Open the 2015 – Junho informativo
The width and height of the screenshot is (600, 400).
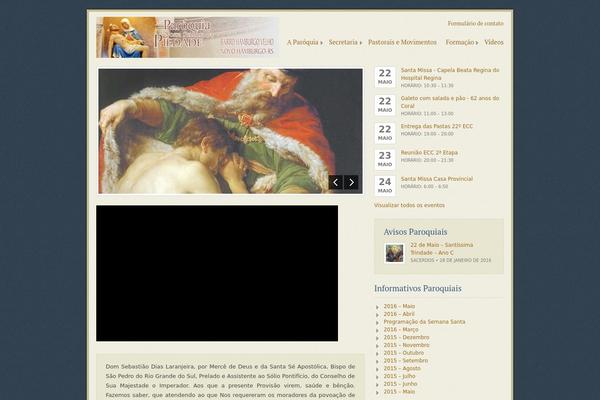400,384
